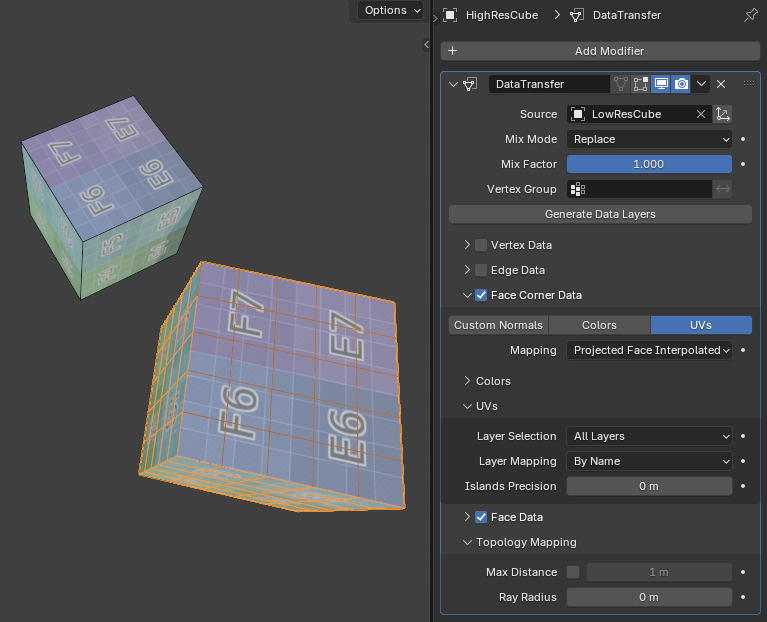Remove the DataTransfer modifier
Screen dimensions: 767x622
coord(721,84)
